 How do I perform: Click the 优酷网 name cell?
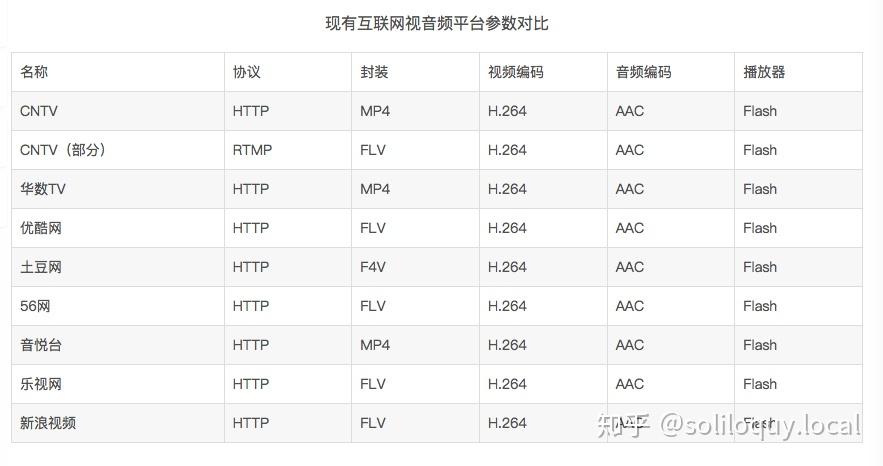(x=41, y=228)
